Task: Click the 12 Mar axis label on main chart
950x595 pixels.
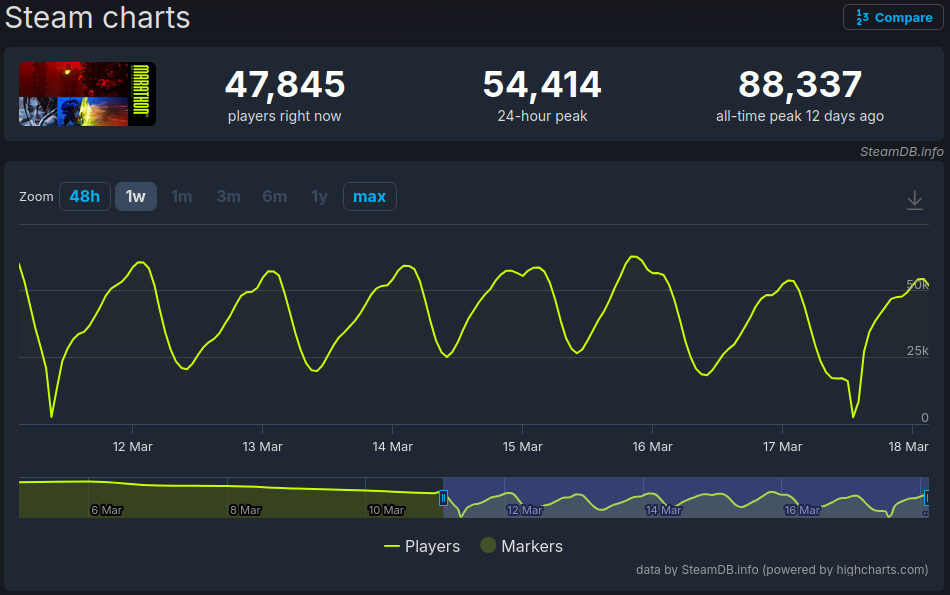Action: point(133,447)
